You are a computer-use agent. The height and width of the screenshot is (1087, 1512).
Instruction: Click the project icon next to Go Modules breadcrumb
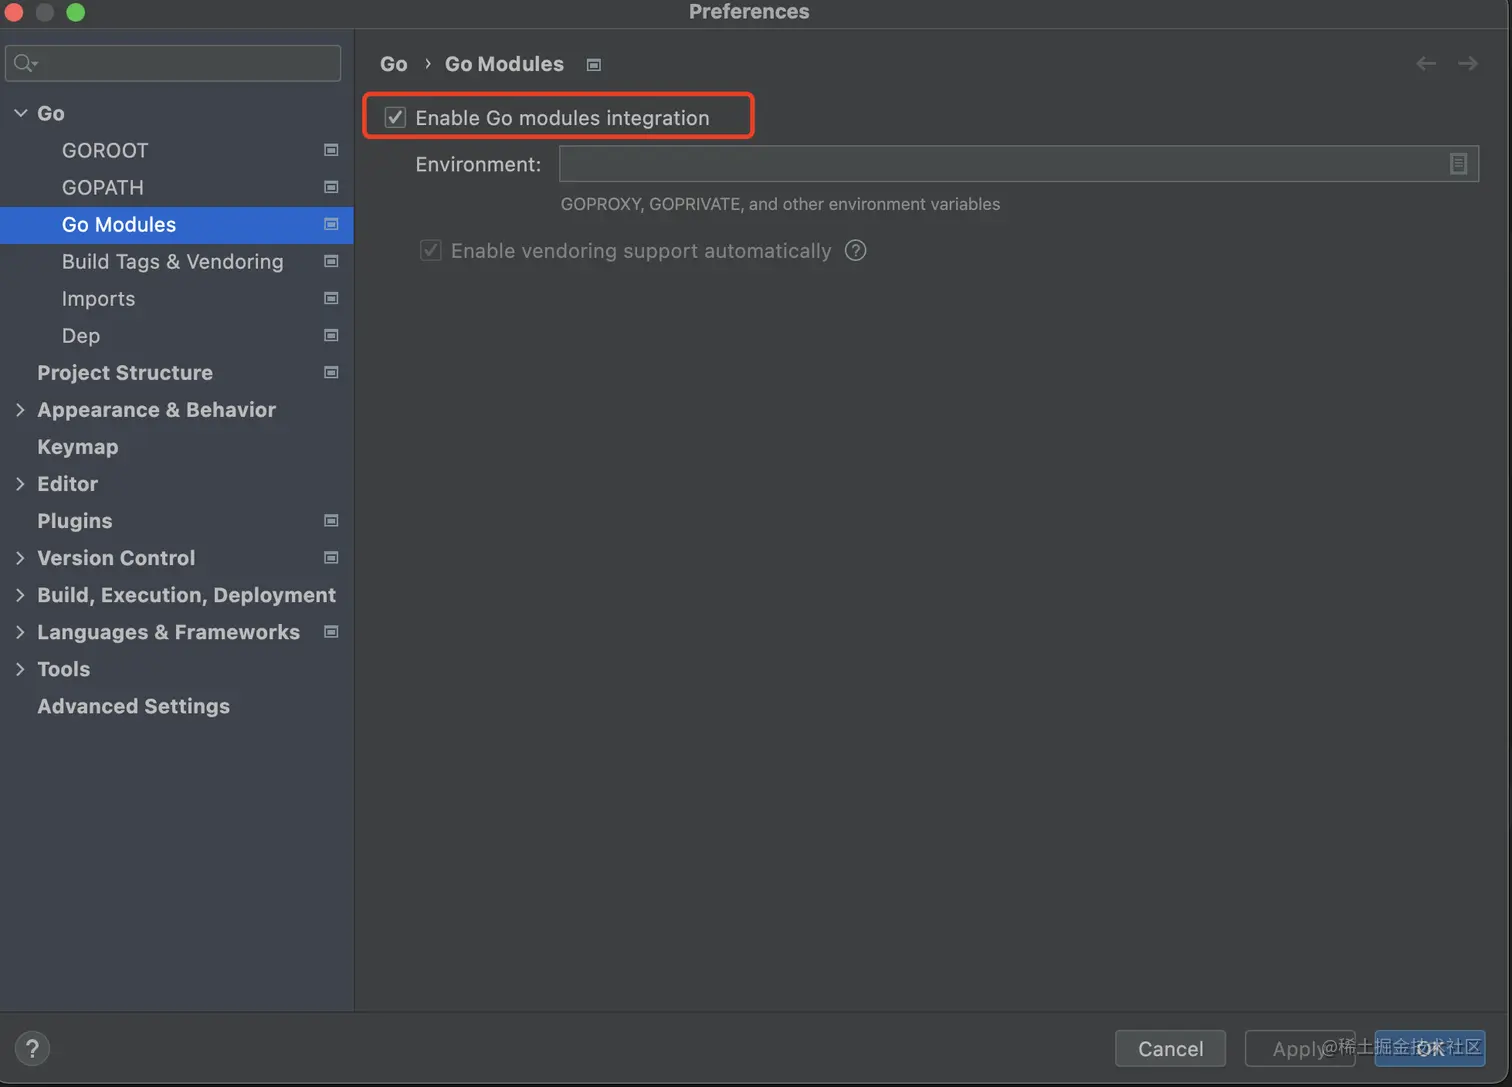click(594, 65)
